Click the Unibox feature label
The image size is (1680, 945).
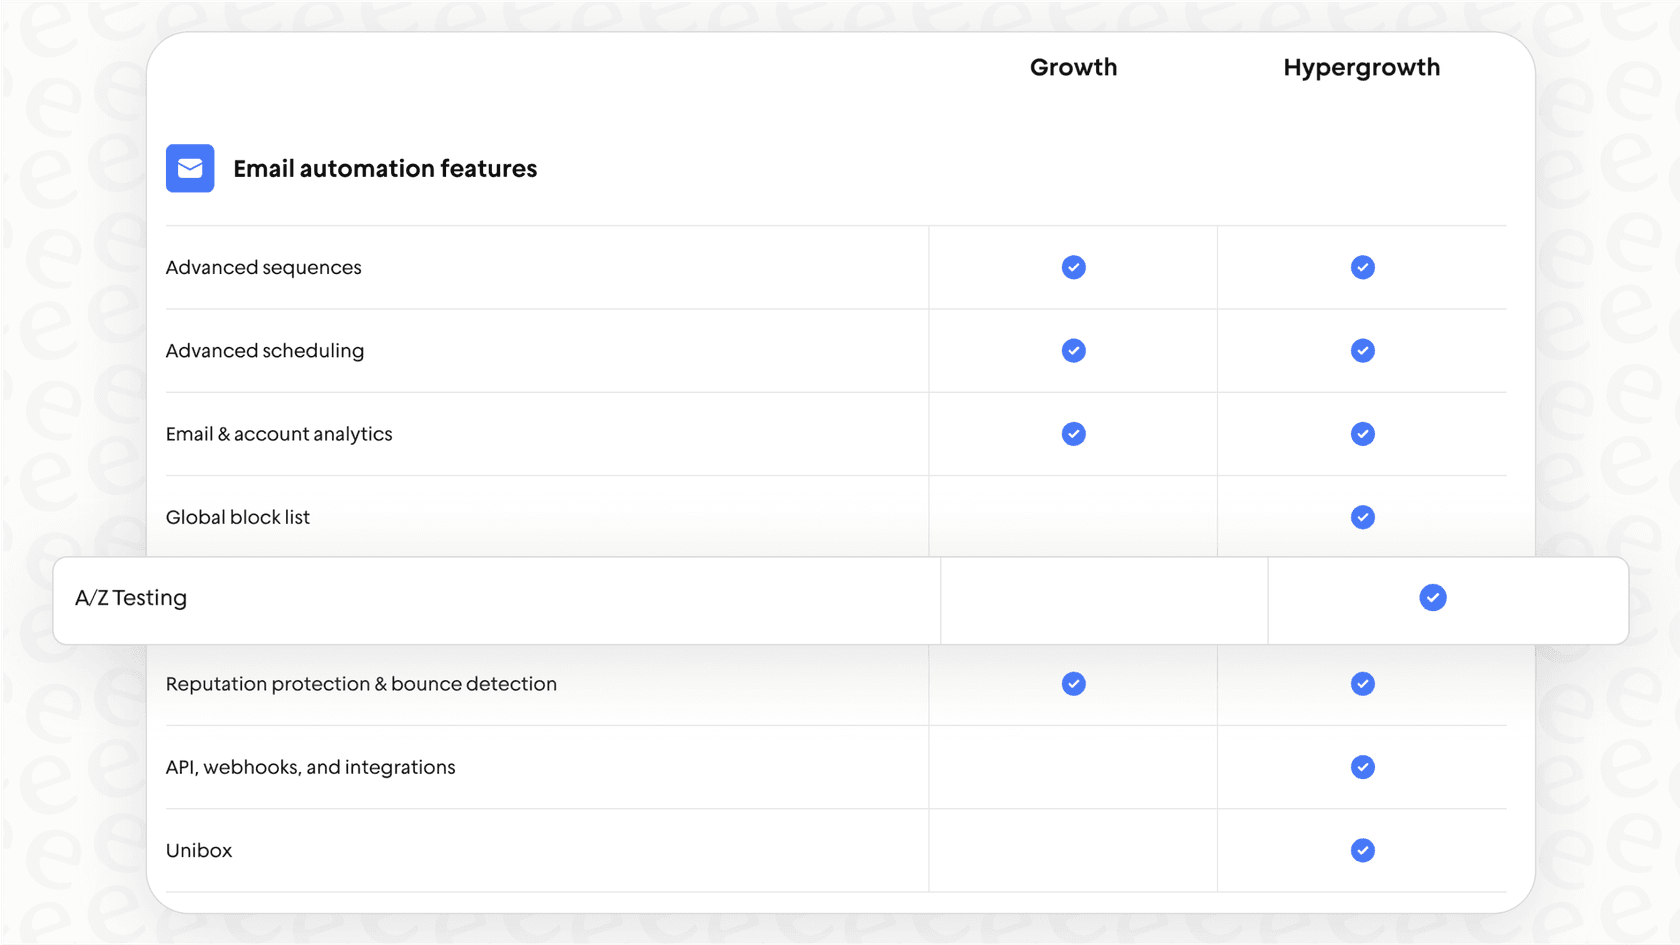199,850
